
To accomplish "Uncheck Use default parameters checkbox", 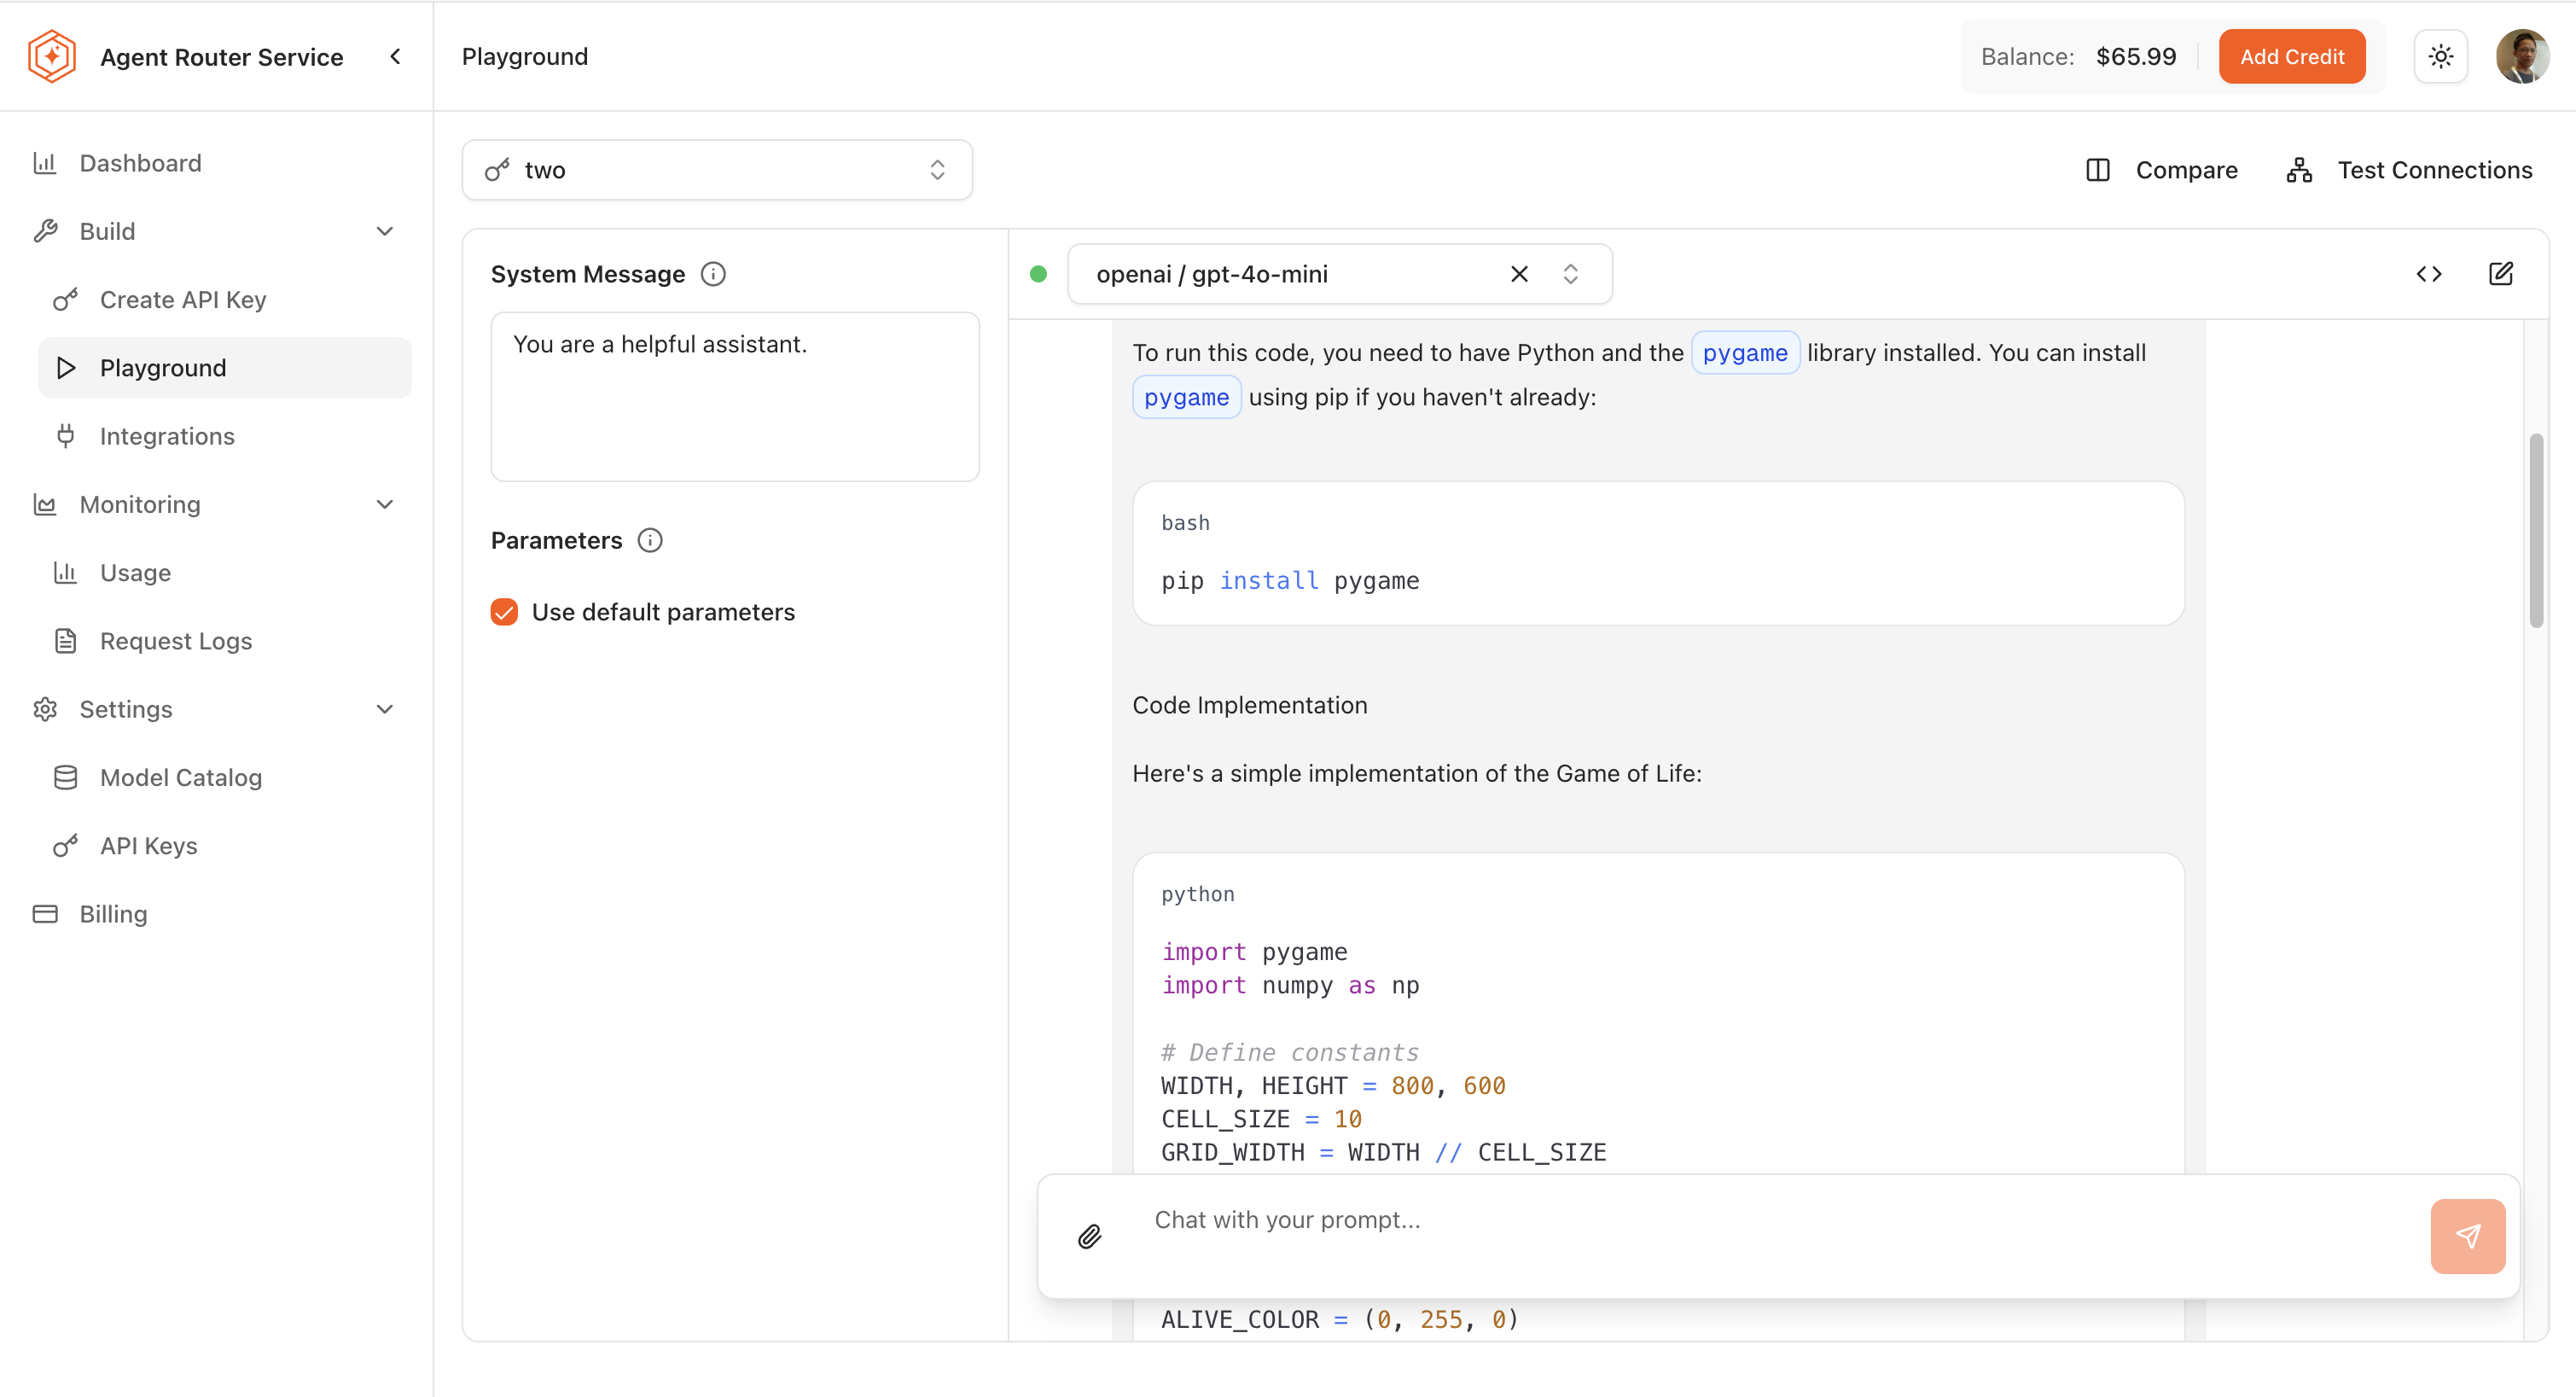I will point(504,612).
